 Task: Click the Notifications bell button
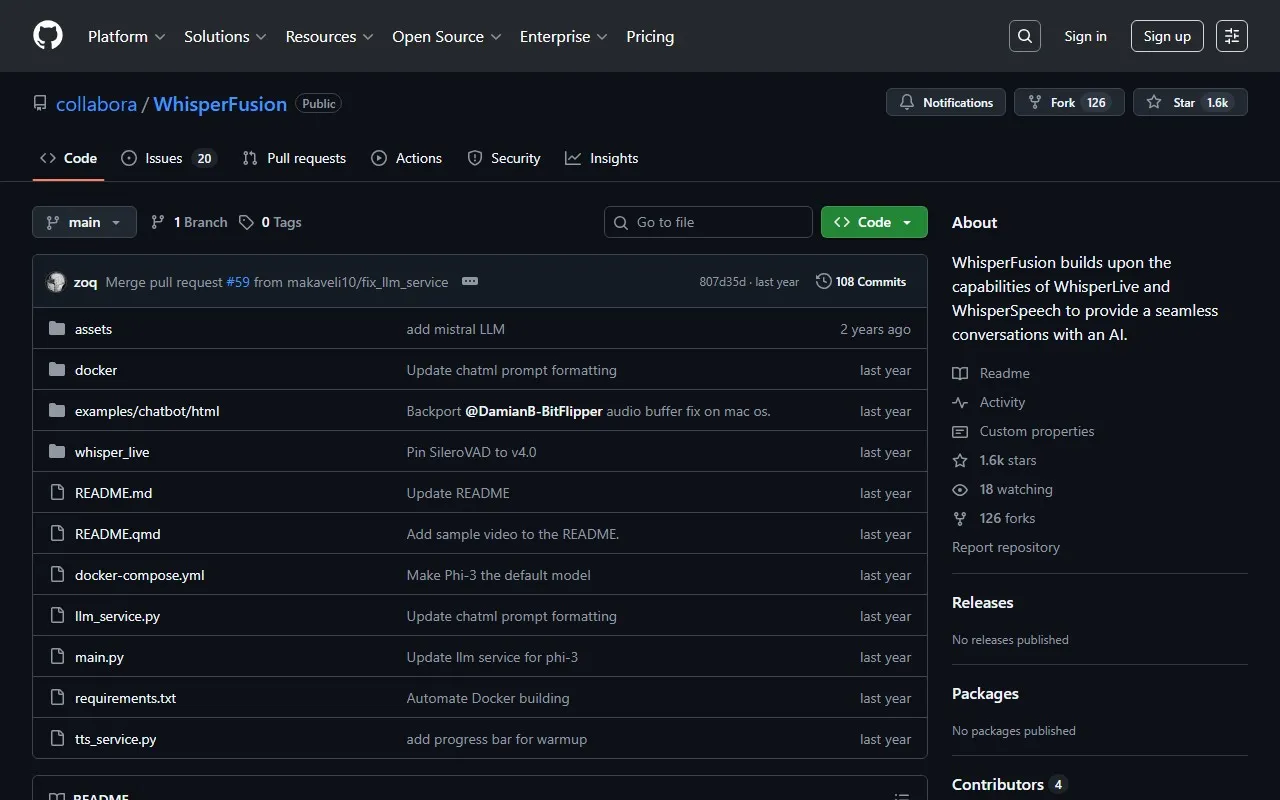tap(946, 103)
